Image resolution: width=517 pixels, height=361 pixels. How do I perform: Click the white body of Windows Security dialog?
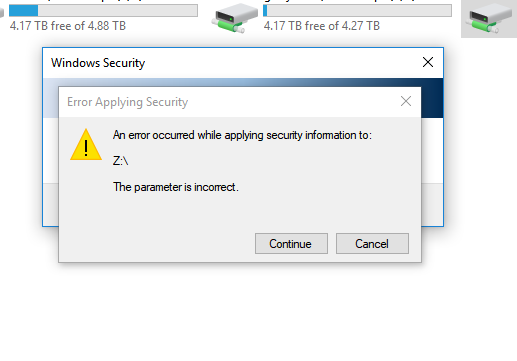[x=432, y=150]
